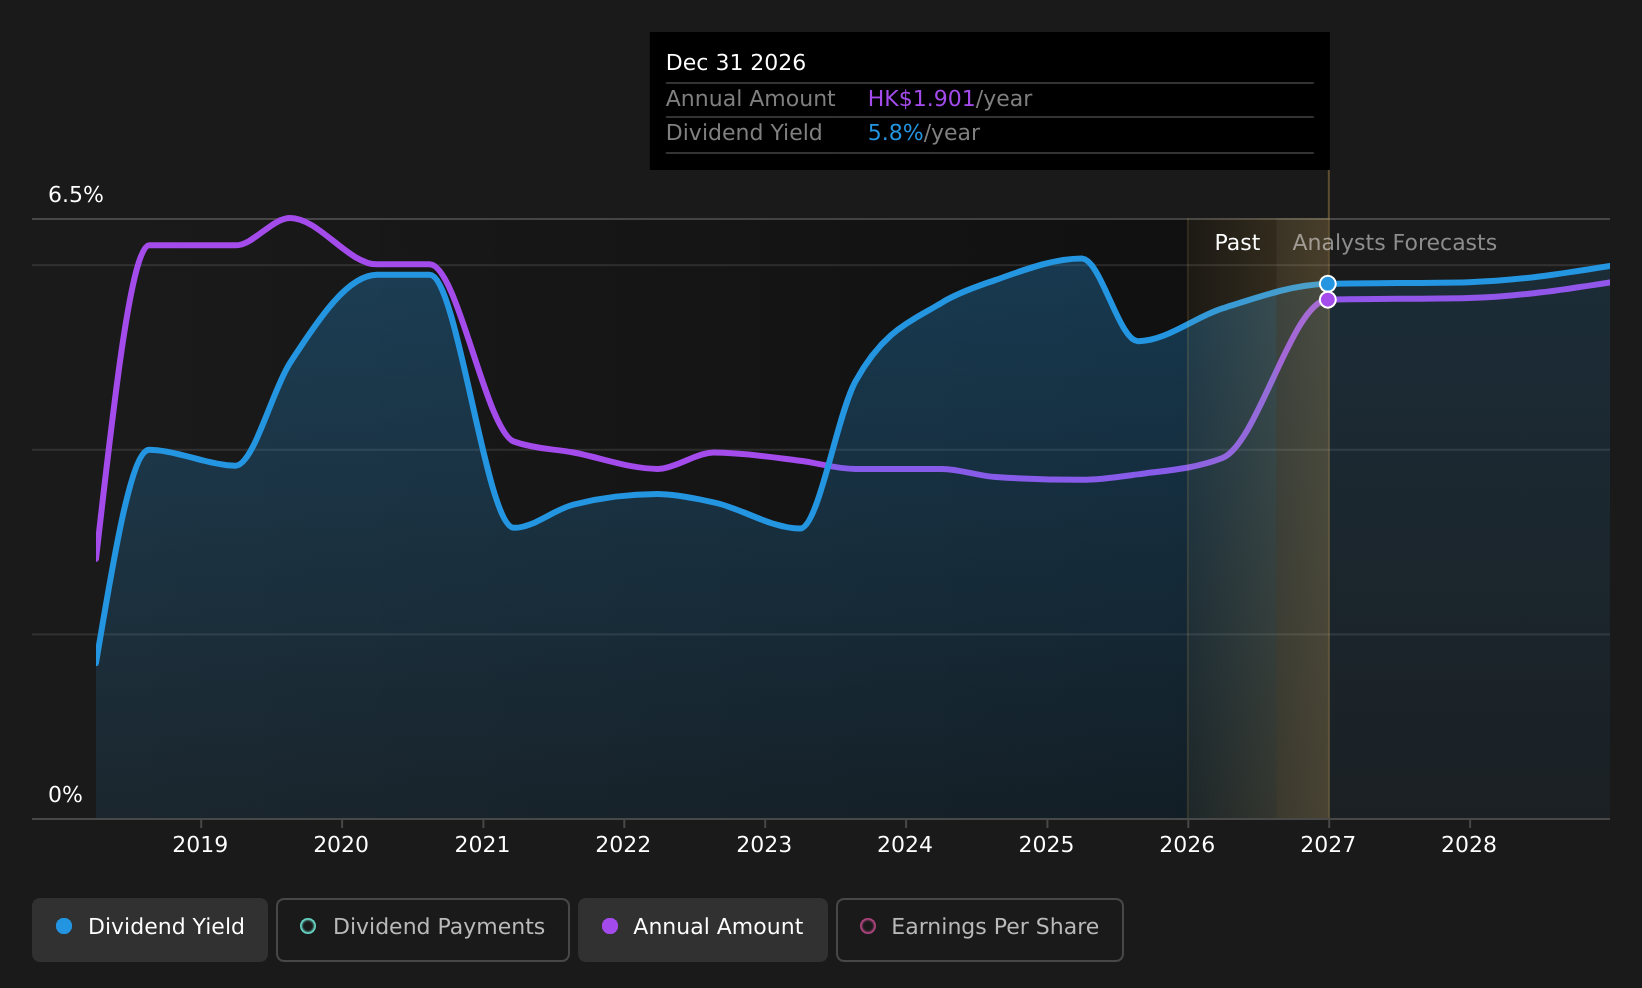Viewport: 1642px width, 988px height.
Task: Select the 2020 axis label
Action: (341, 845)
